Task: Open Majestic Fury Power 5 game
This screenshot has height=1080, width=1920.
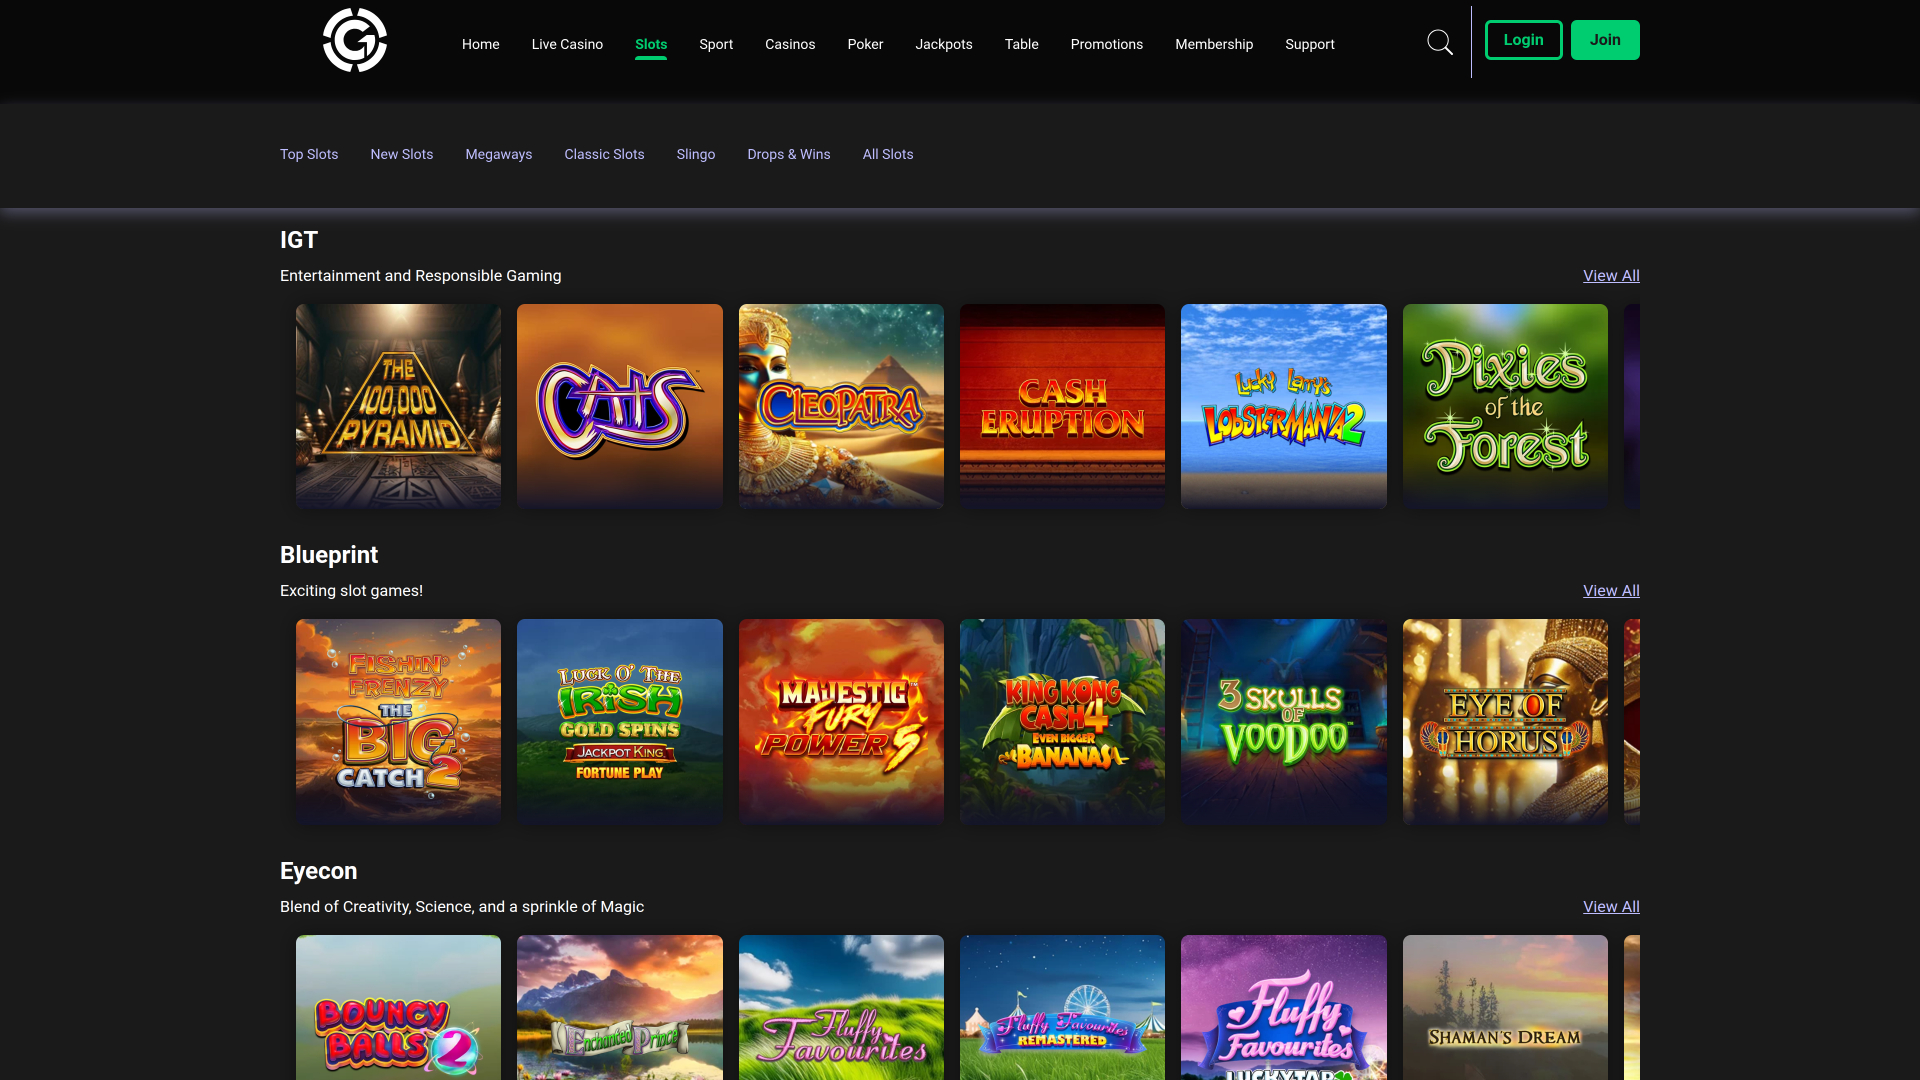Action: (x=841, y=721)
